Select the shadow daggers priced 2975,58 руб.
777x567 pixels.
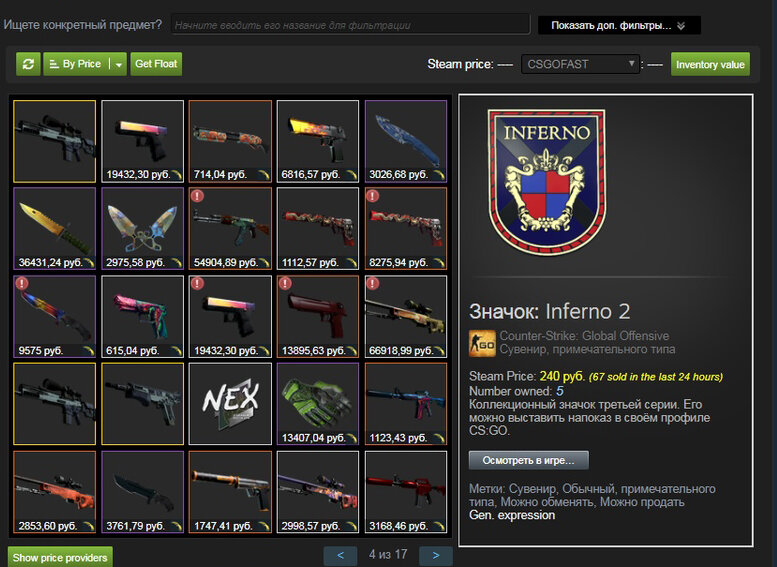point(143,229)
